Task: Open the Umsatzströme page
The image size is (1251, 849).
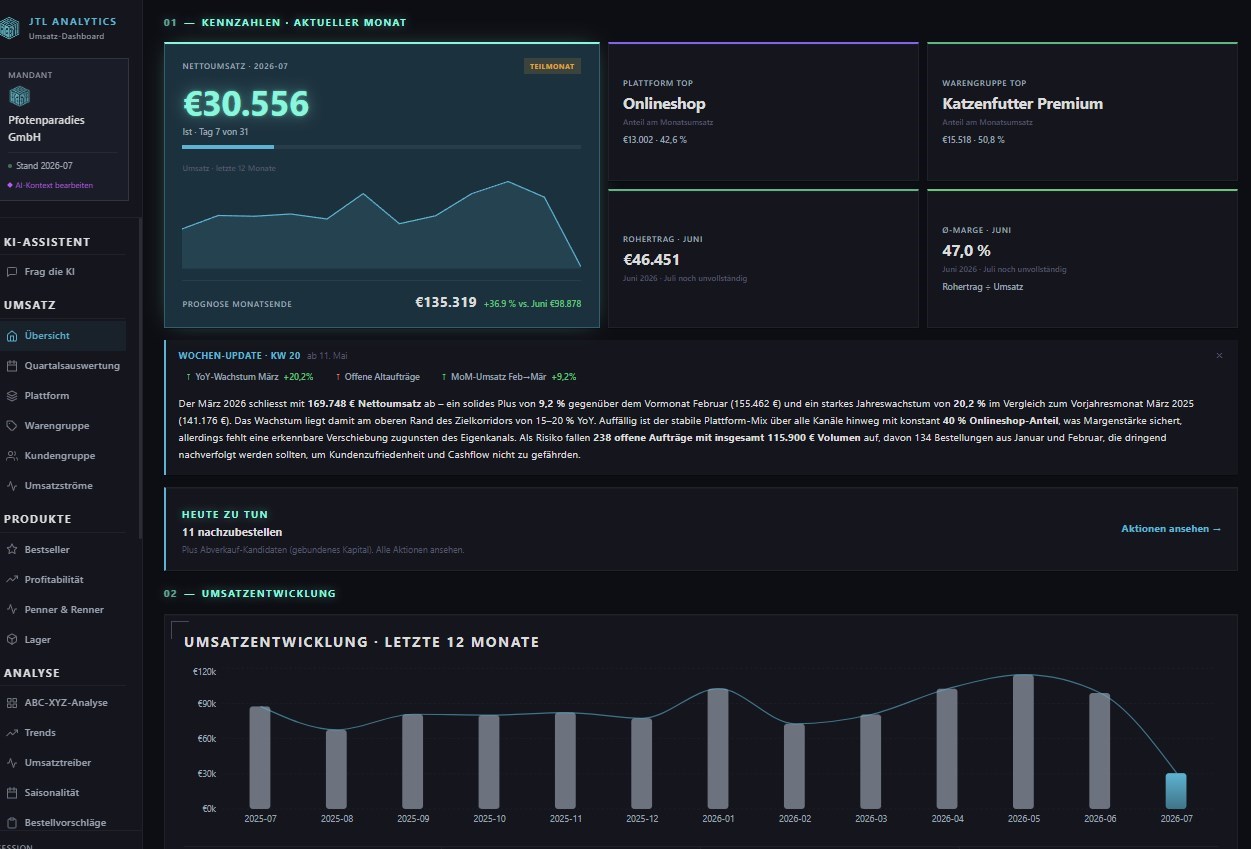Action: pyautogui.click(x=63, y=486)
